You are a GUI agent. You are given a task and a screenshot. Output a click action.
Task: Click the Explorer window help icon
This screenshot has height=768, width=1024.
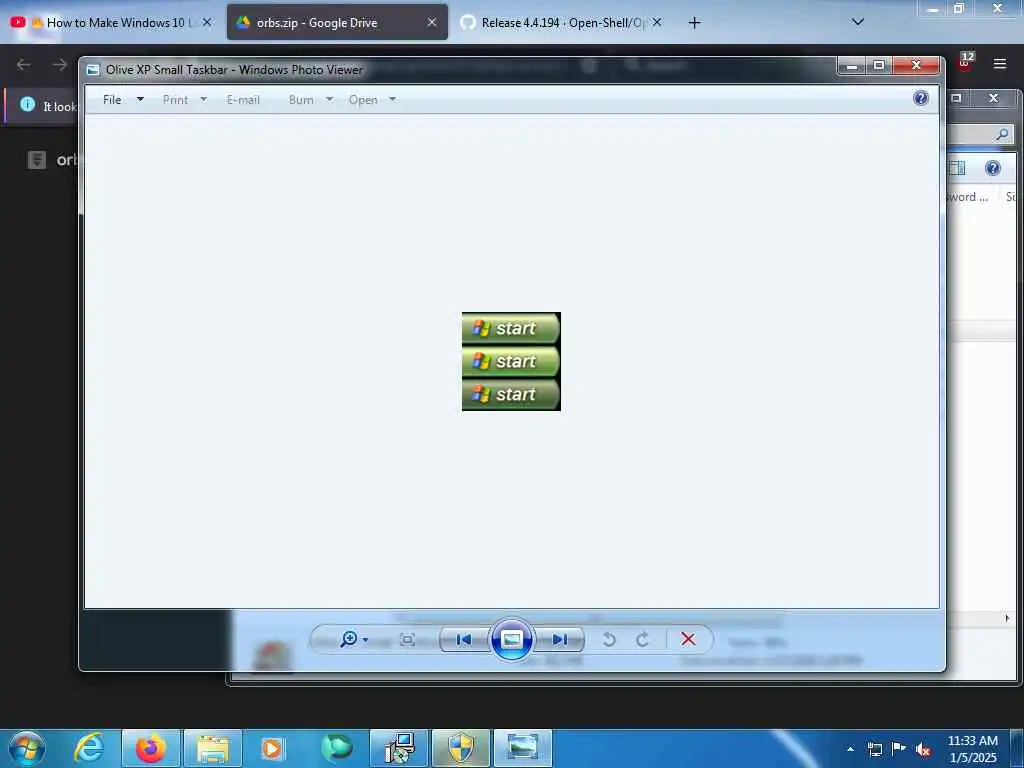[993, 168]
